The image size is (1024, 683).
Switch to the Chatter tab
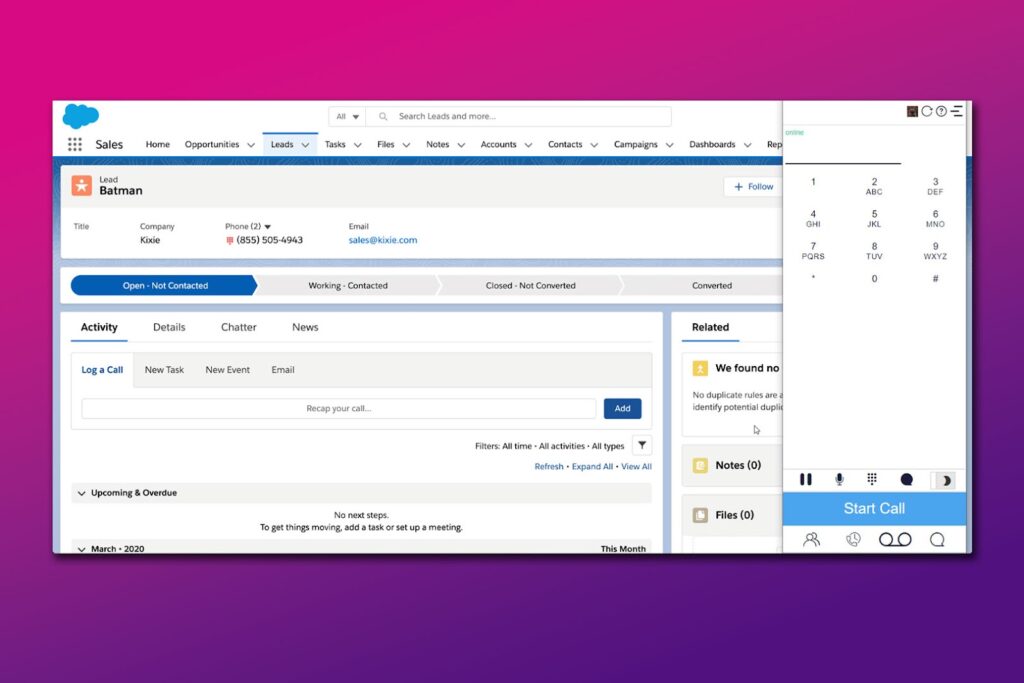click(238, 327)
